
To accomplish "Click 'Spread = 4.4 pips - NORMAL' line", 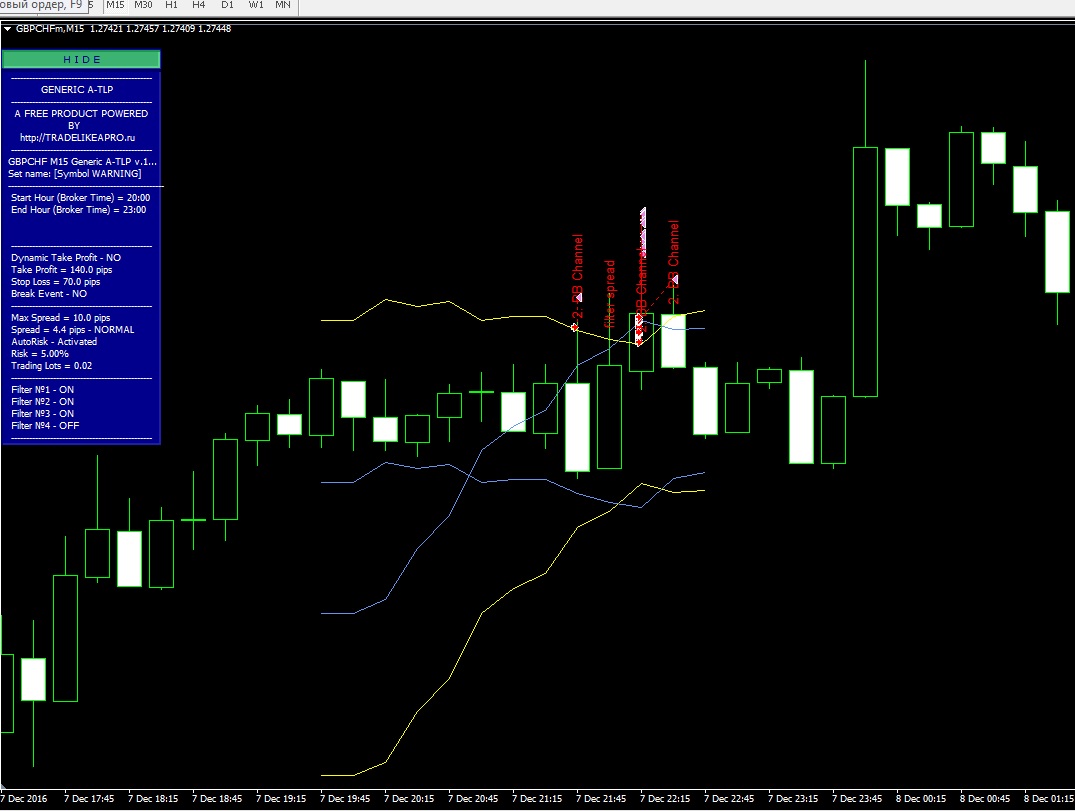I will (x=73, y=330).
